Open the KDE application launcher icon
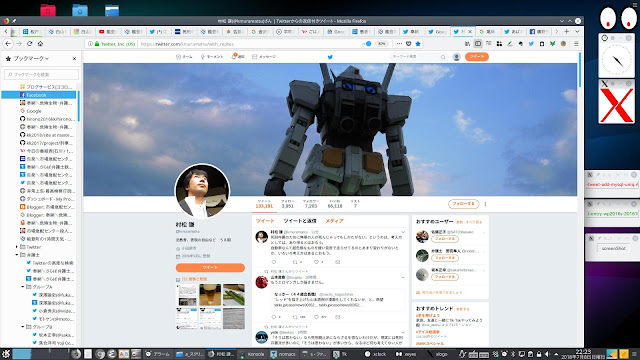640x360 pixels. pyautogui.click(x=6, y=354)
